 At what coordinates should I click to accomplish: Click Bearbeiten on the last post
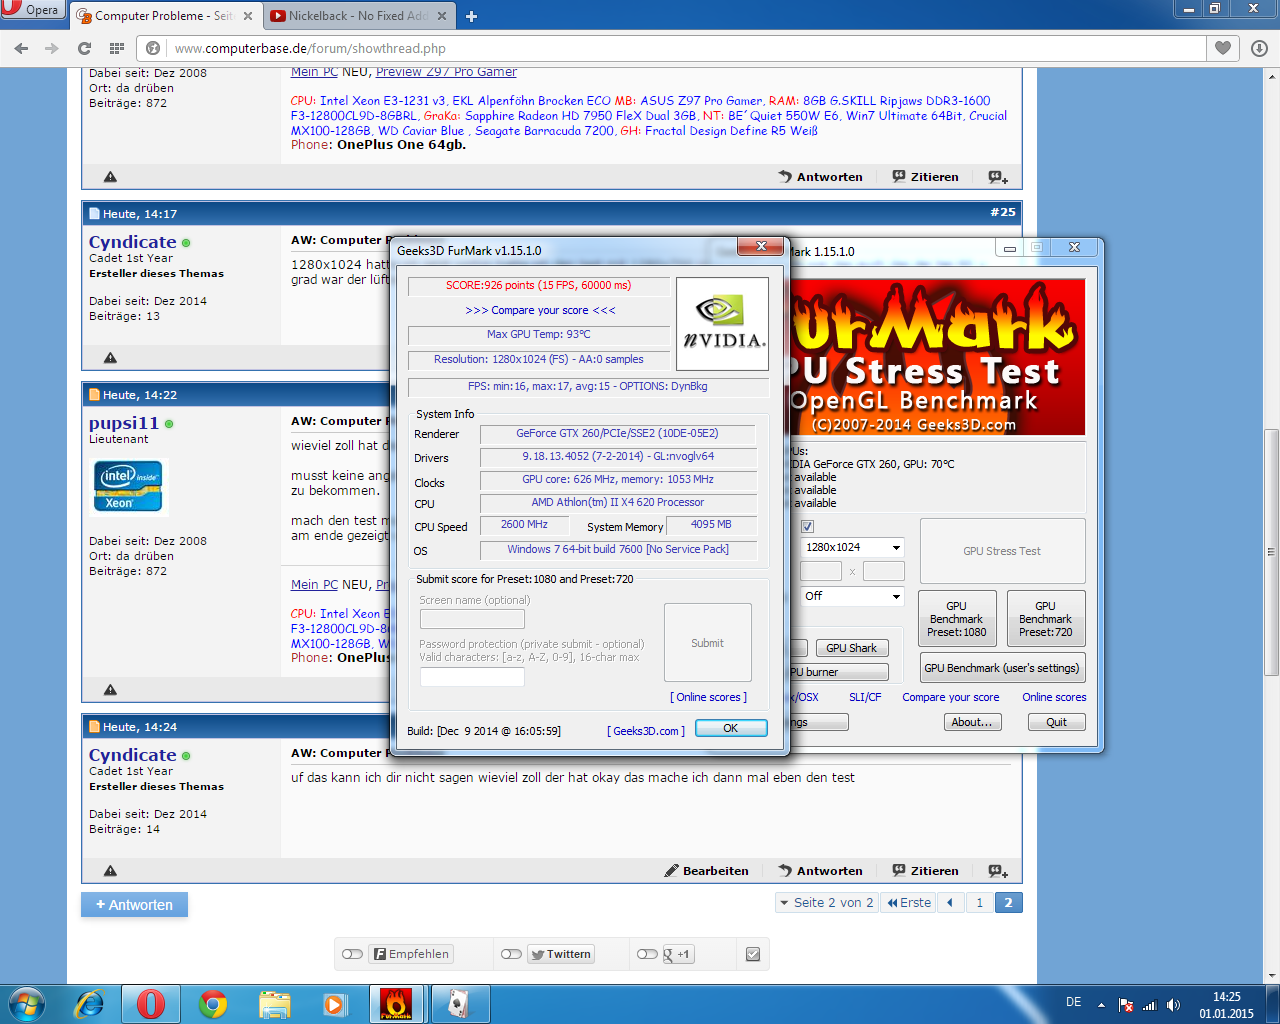coord(707,871)
